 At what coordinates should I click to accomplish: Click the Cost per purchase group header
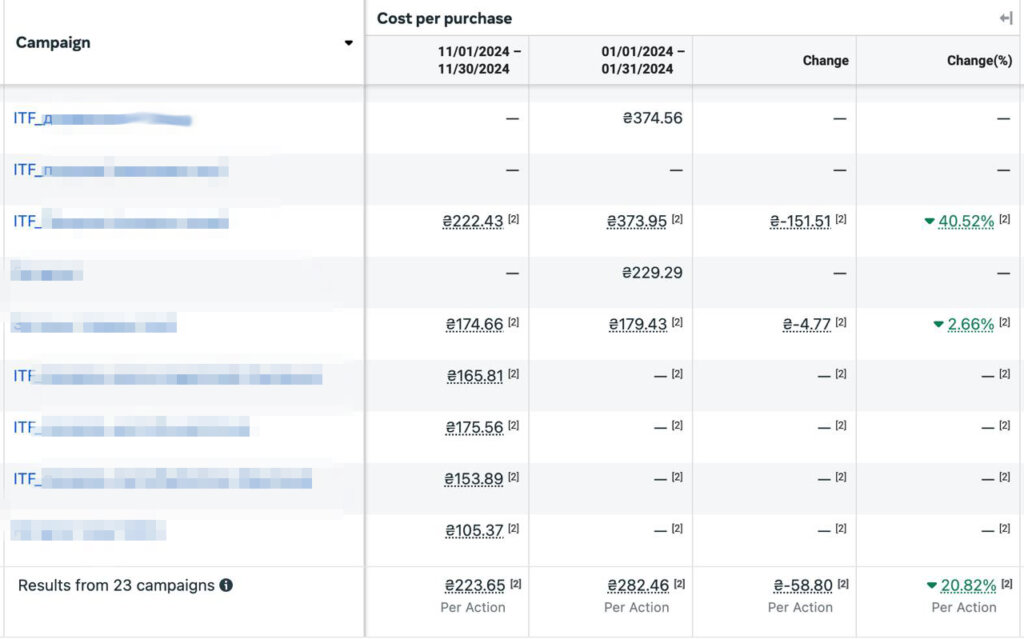[444, 18]
